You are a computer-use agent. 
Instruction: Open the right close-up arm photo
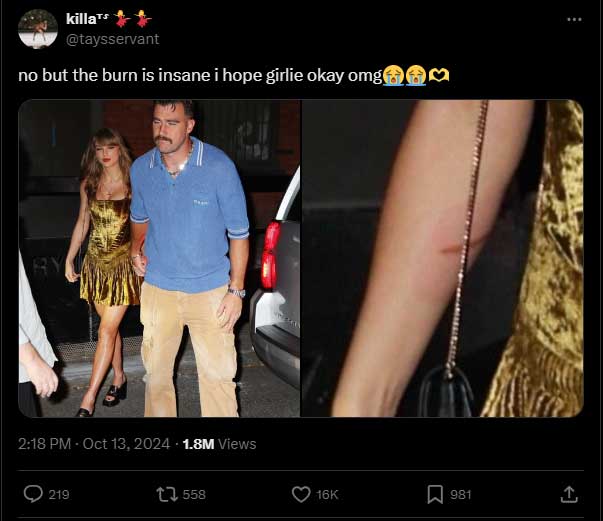pyautogui.click(x=442, y=258)
